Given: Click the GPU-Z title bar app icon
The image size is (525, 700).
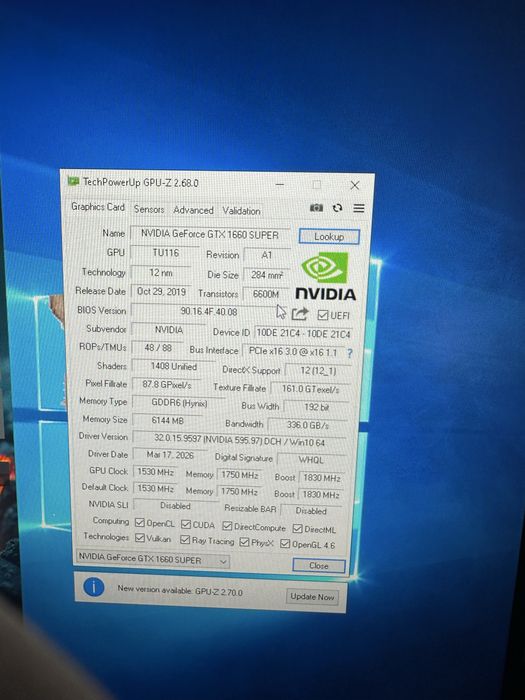Looking at the screenshot, I should point(73,181).
